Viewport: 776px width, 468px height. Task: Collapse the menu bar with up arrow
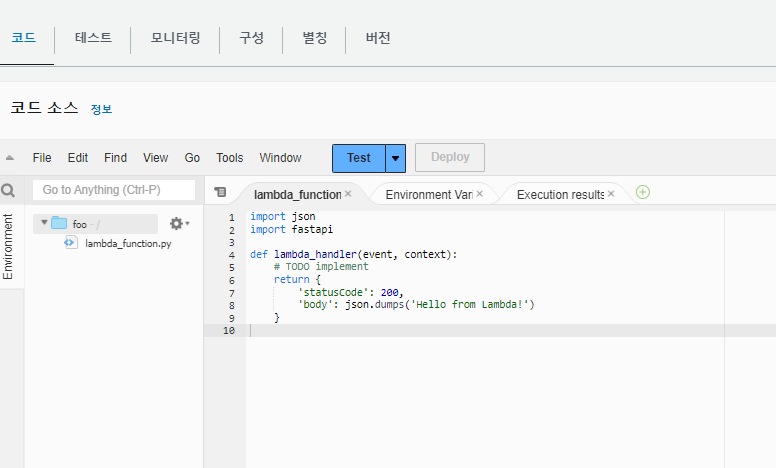click(10, 158)
